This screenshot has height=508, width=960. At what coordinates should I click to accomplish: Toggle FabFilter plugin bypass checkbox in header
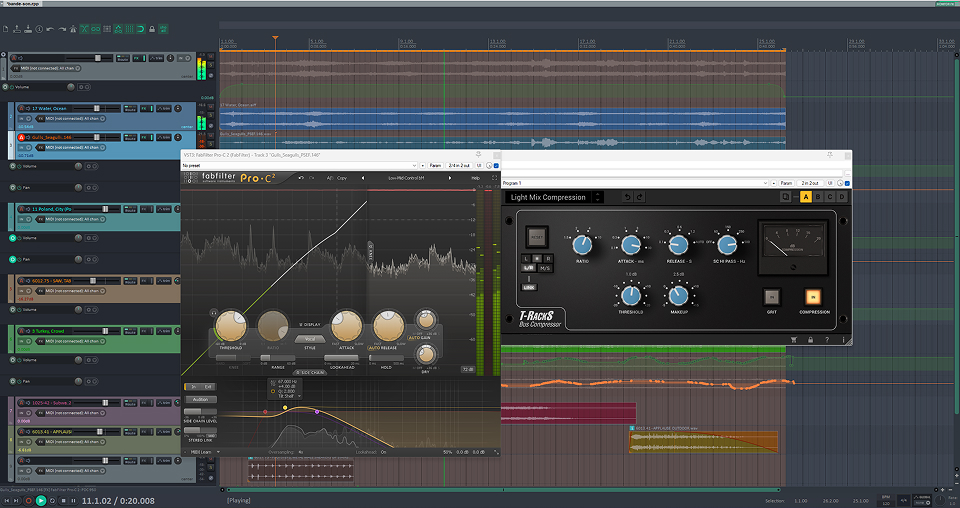496,166
